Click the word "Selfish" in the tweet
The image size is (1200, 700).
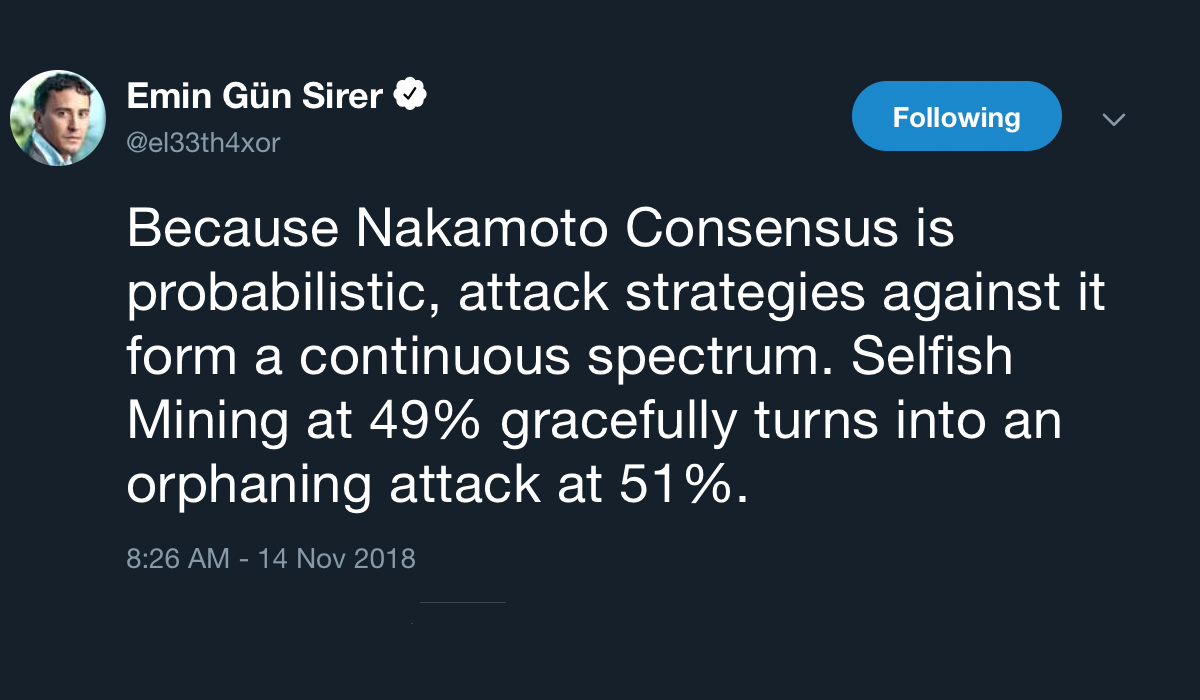[x=932, y=358]
